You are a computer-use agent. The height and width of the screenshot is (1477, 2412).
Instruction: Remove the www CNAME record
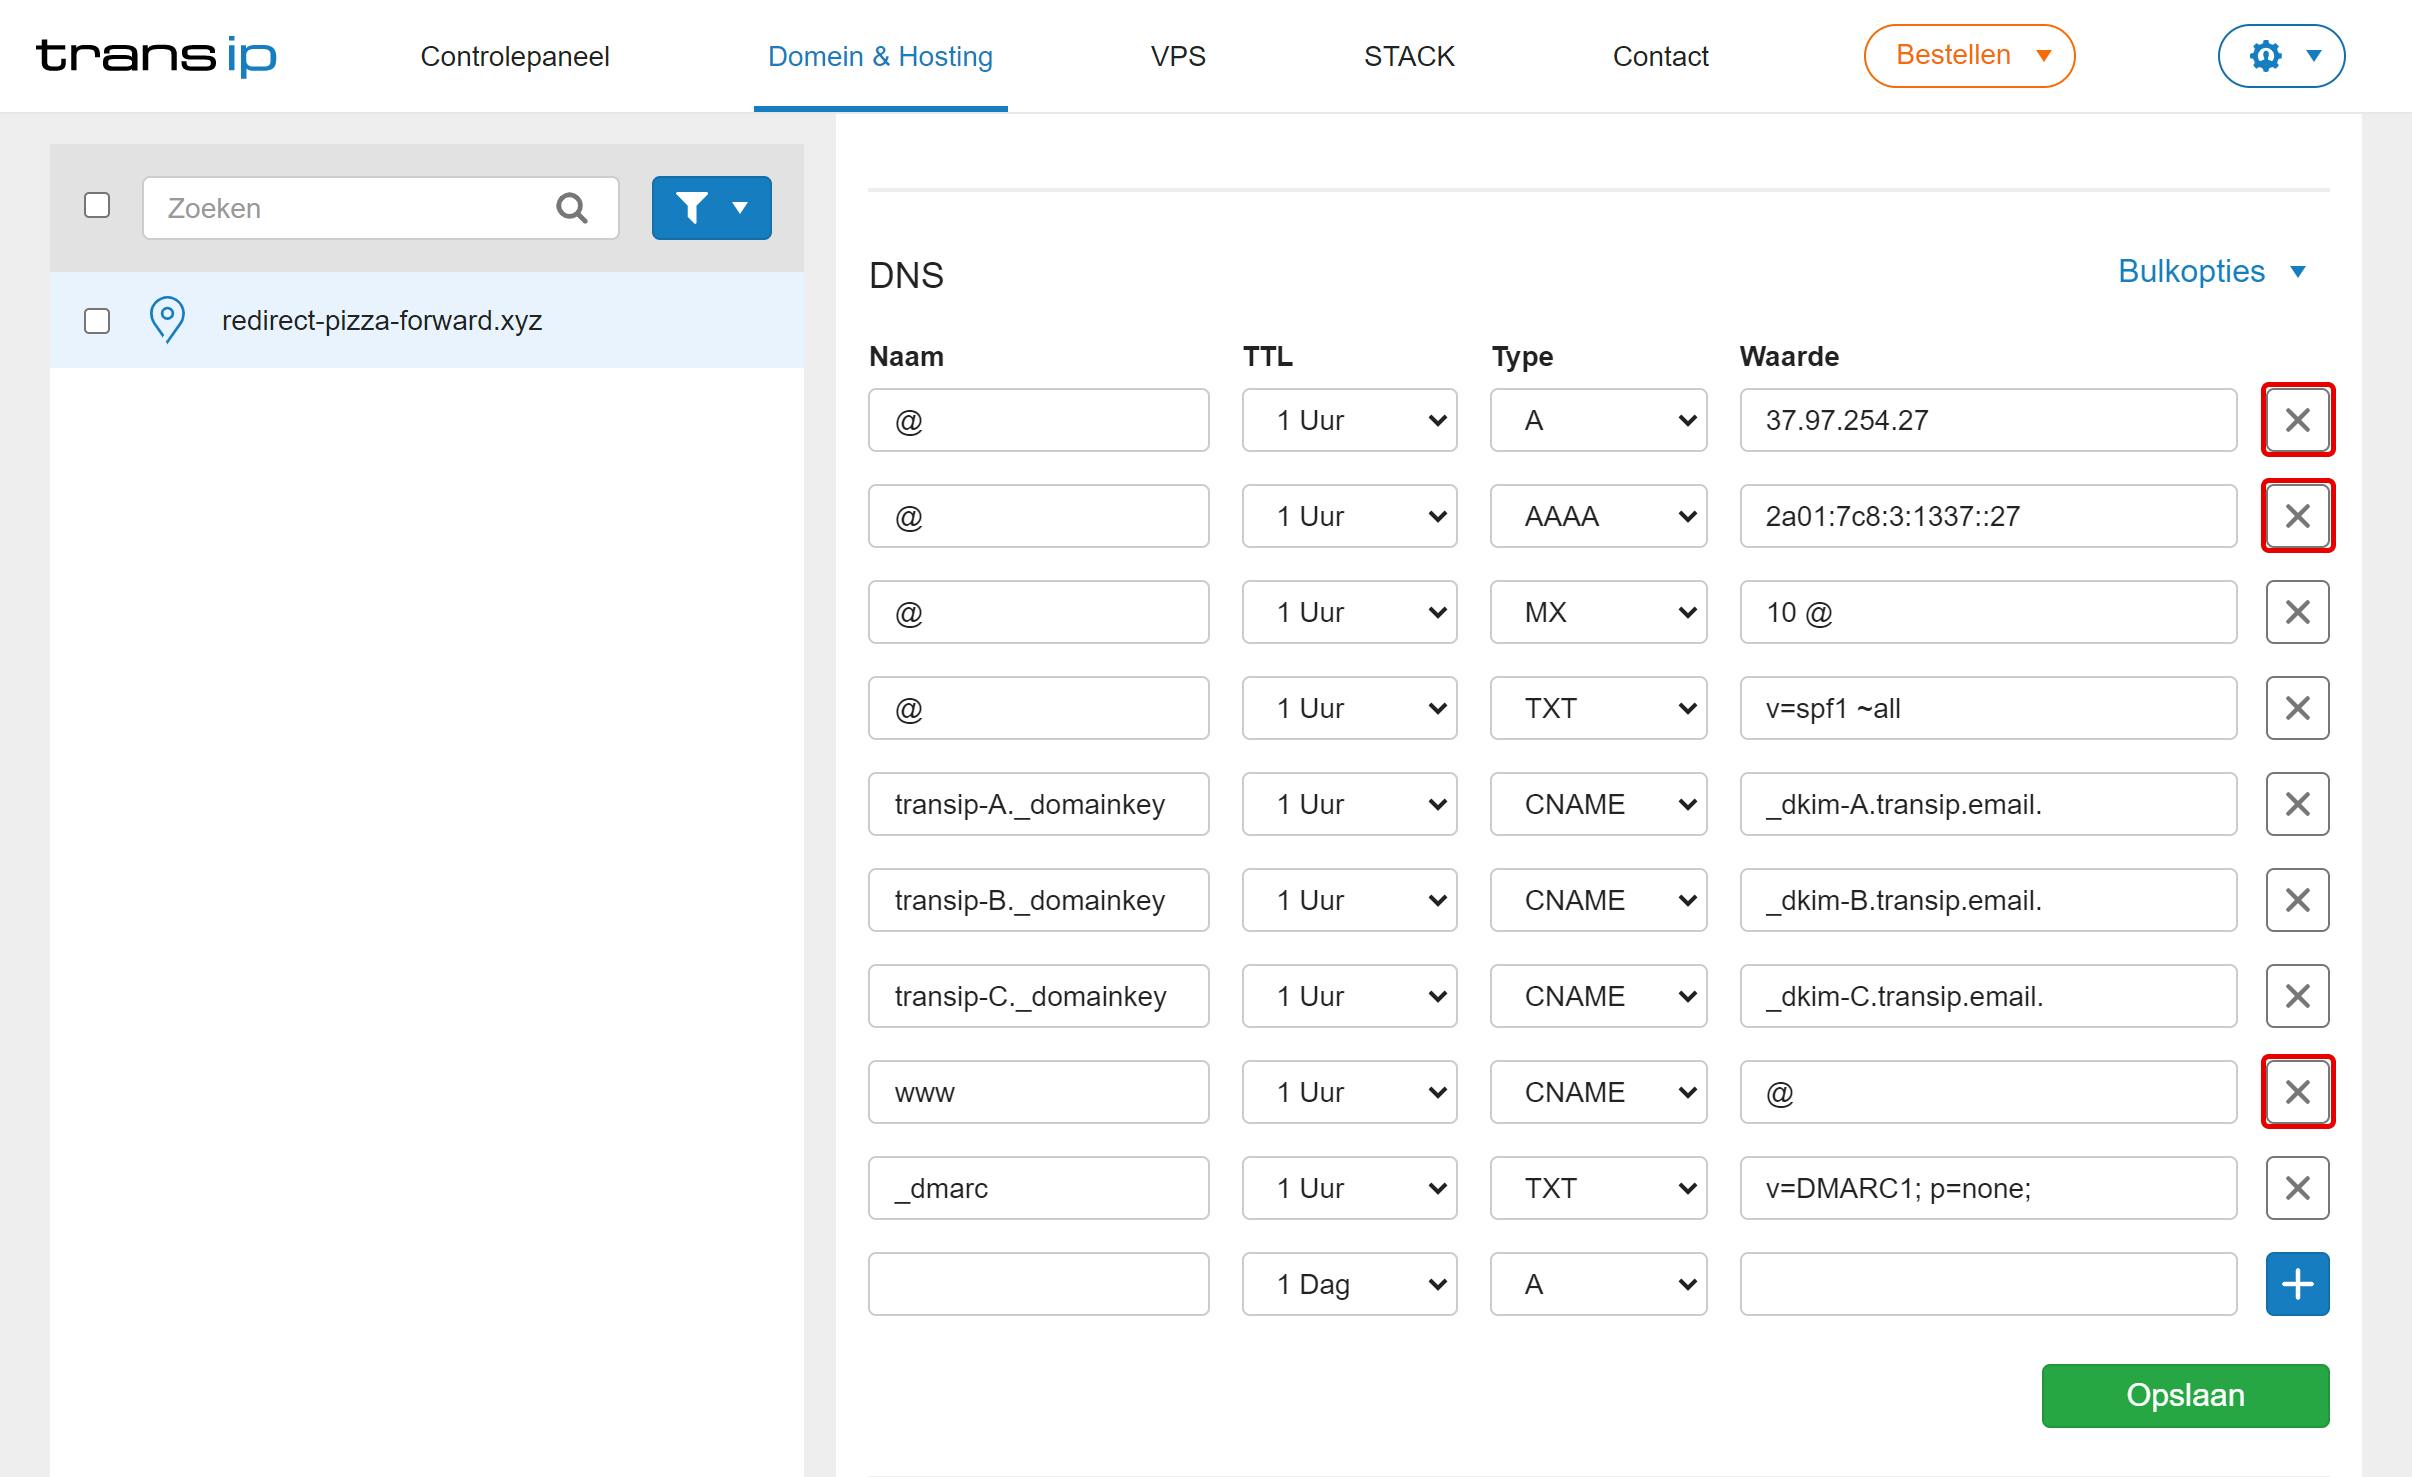[2297, 1092]
